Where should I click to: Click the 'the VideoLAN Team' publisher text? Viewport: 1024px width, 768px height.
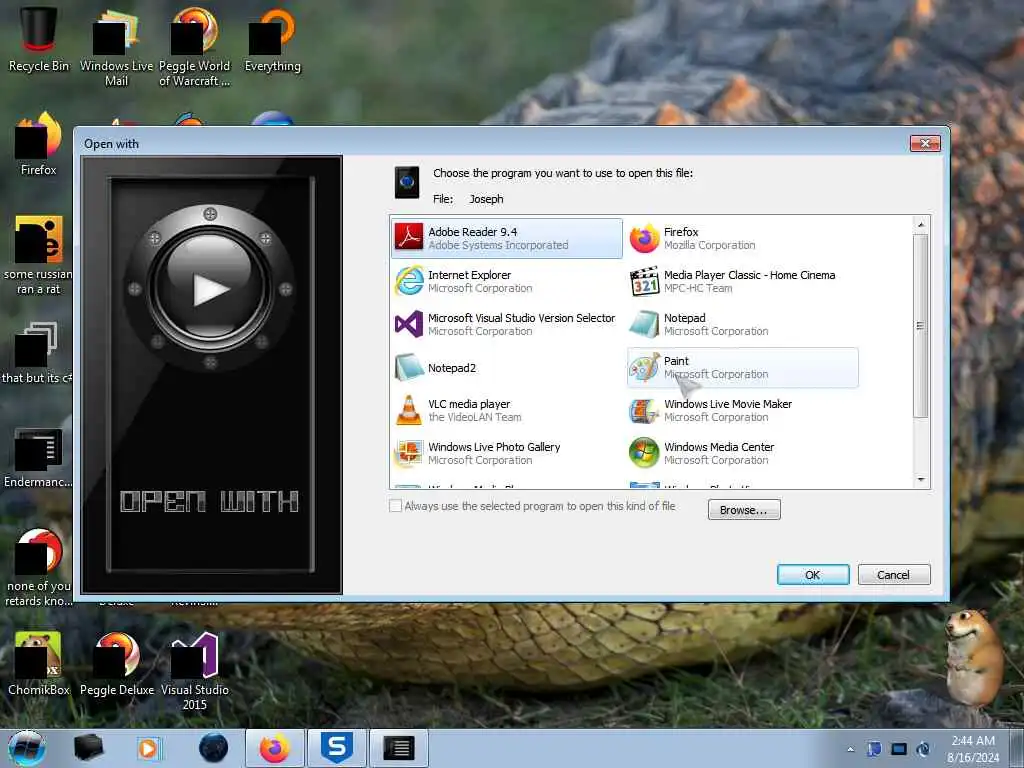click(475, 417)
